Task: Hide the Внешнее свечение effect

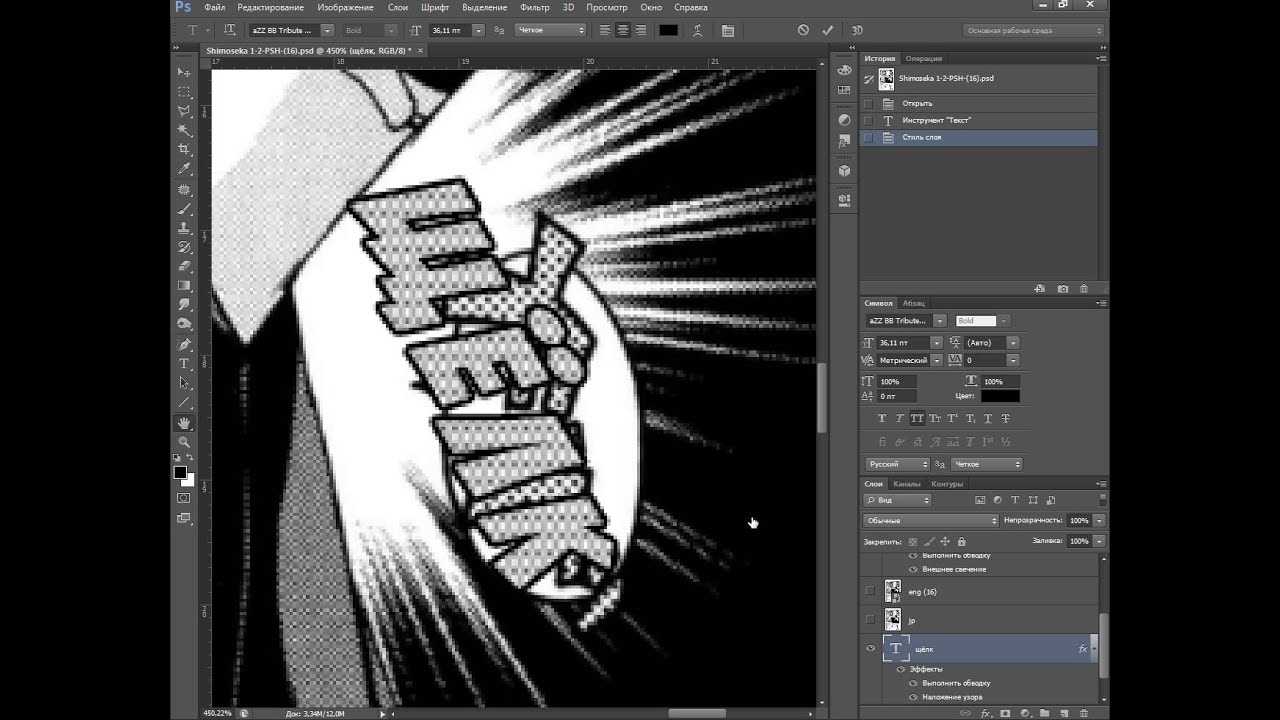Action: [x=913, y=569]
